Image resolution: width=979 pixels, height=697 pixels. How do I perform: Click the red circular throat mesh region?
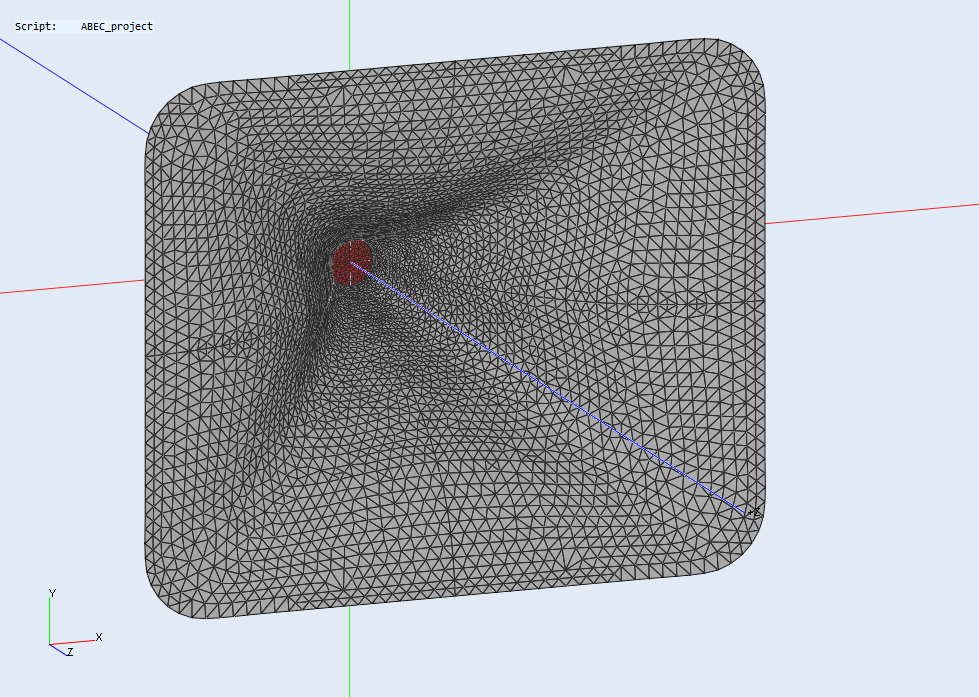pyautogui.click(x=352, y=262)
